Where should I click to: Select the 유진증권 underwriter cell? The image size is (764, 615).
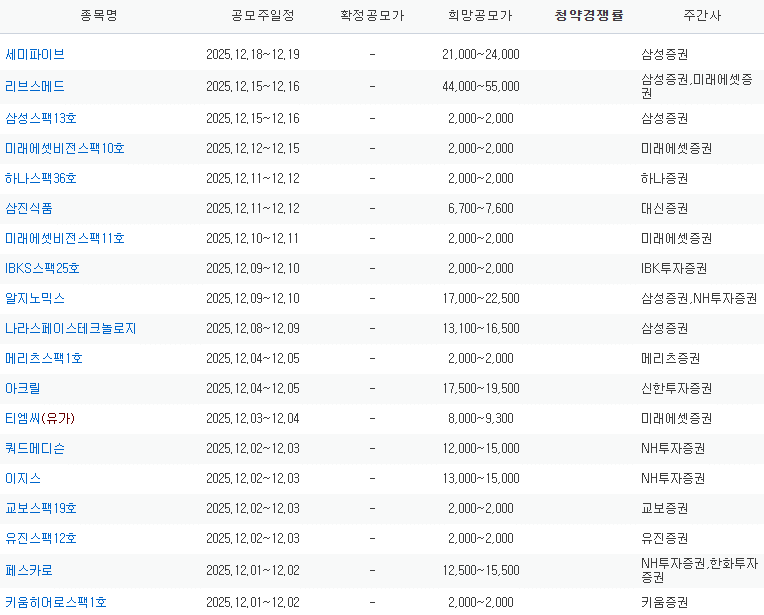click(x=665, y=538)
